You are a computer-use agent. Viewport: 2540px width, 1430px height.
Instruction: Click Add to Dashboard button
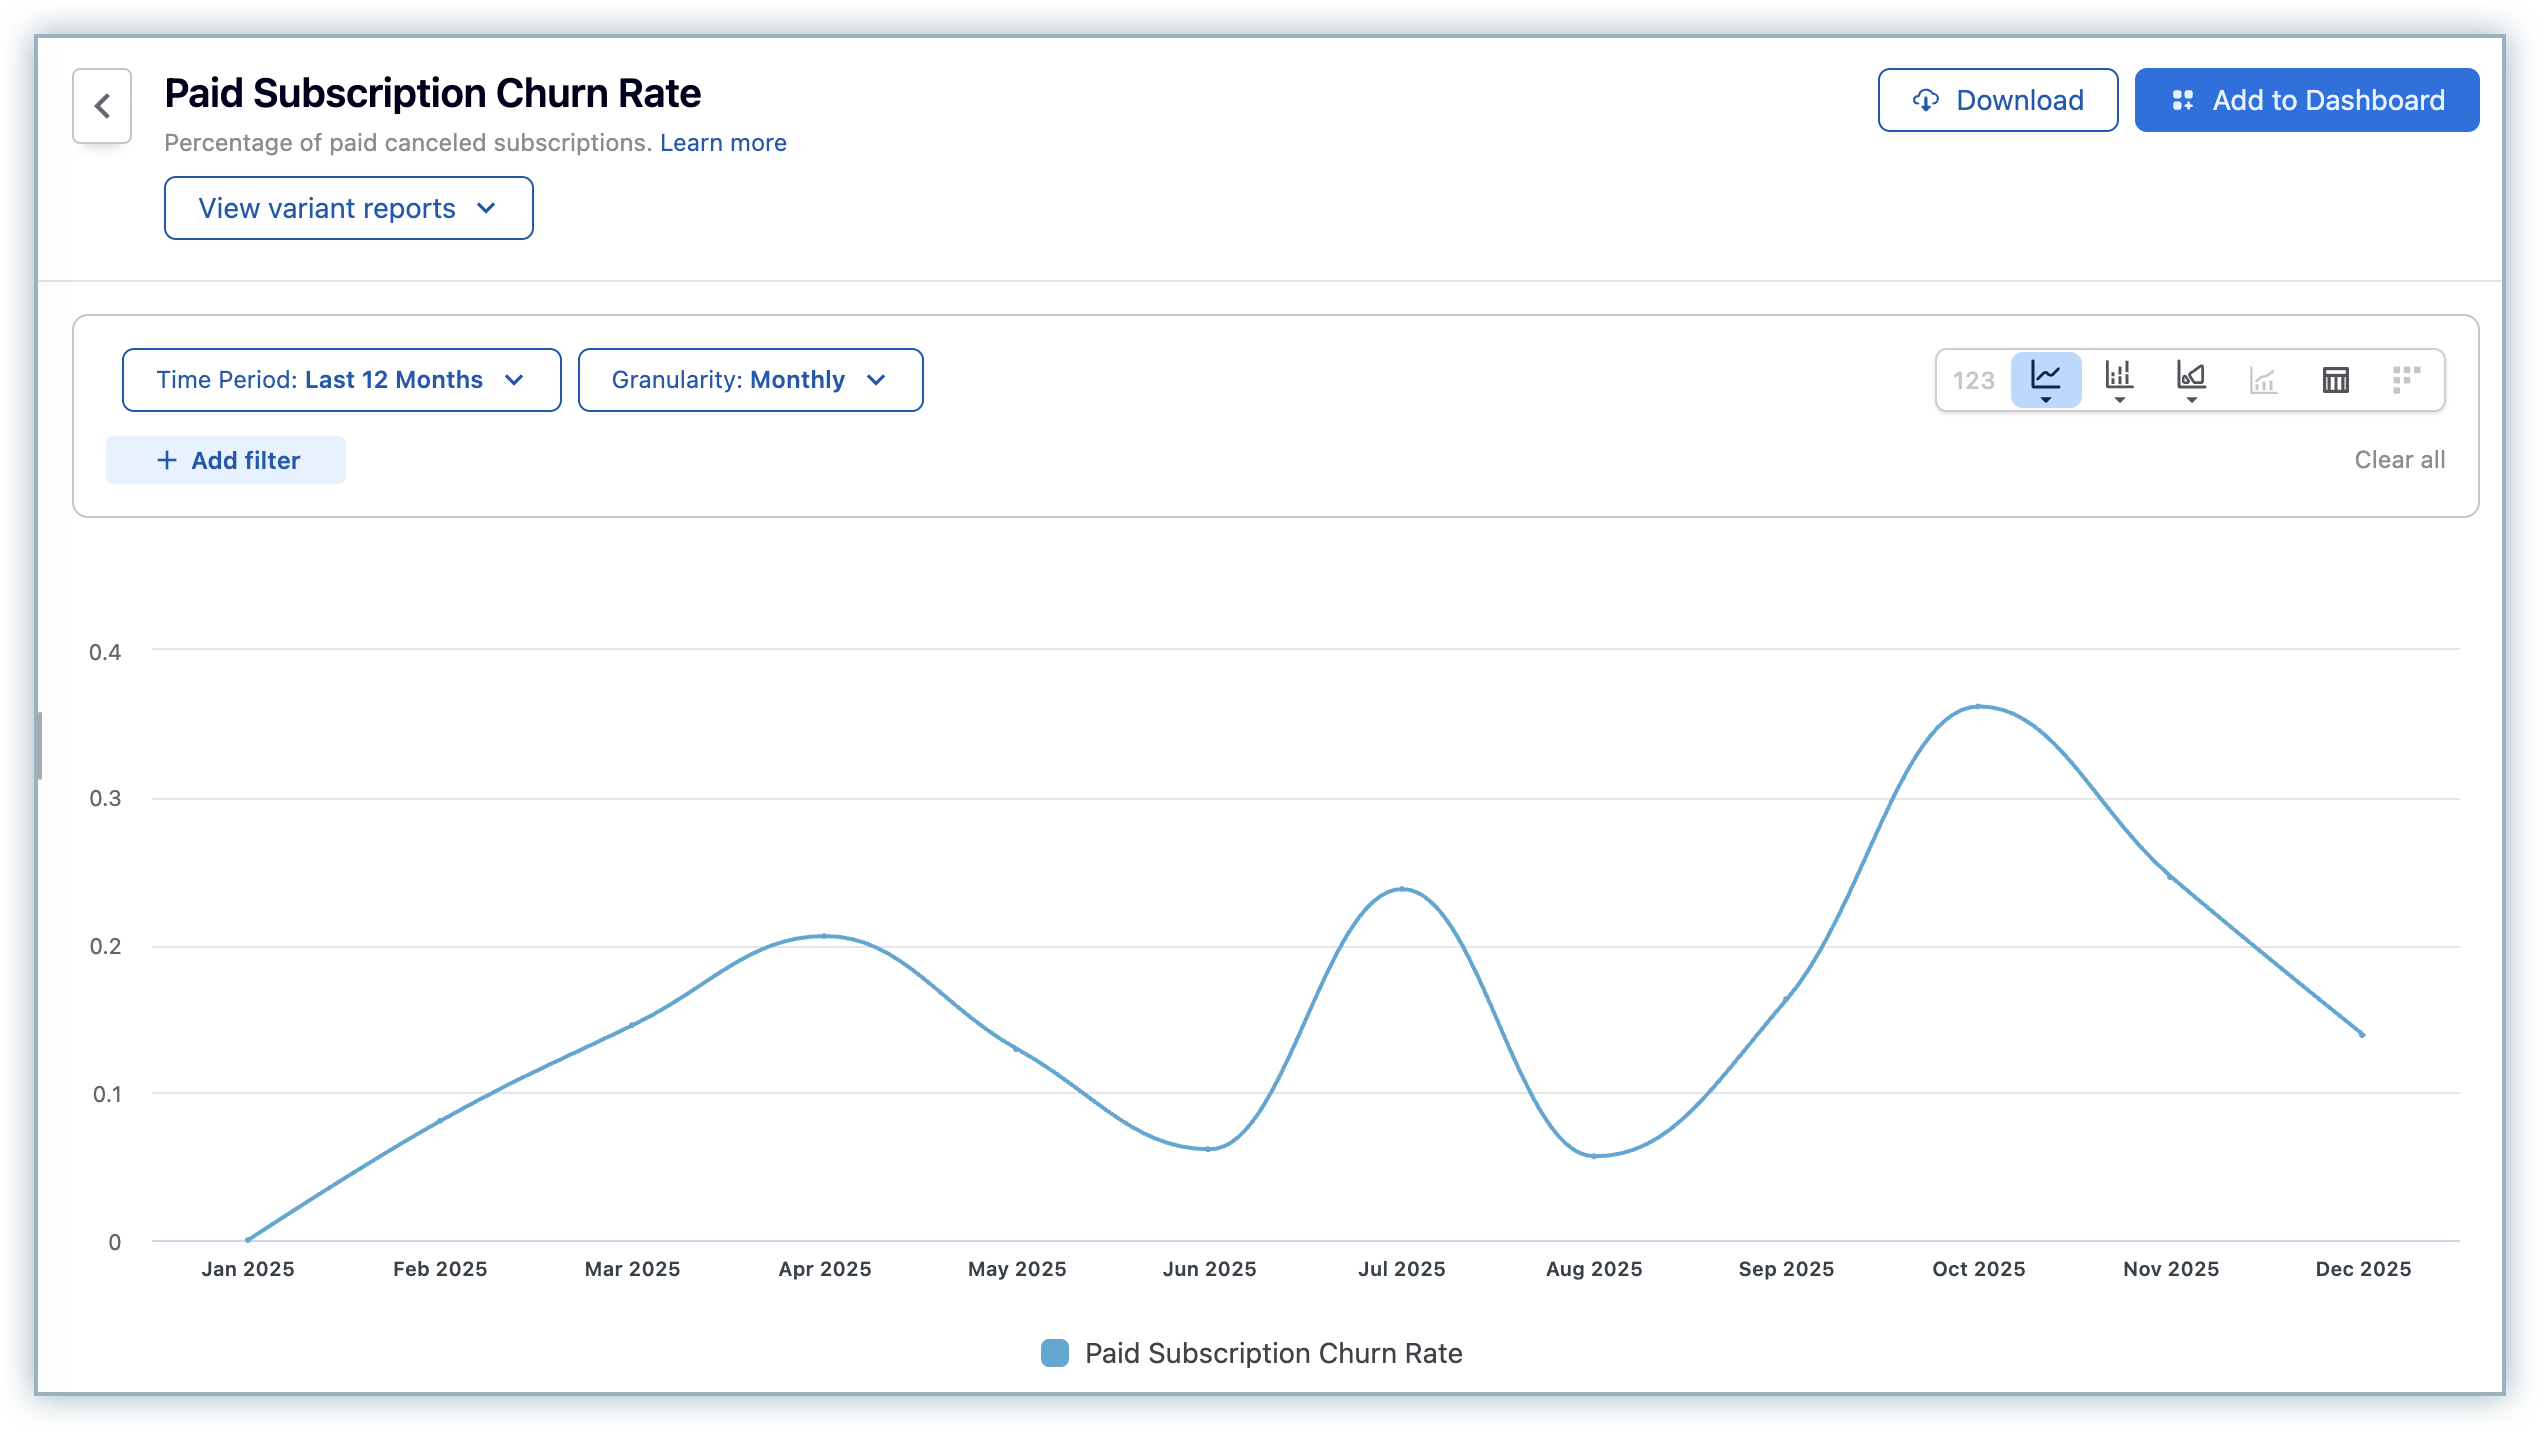pos(2306,100)
